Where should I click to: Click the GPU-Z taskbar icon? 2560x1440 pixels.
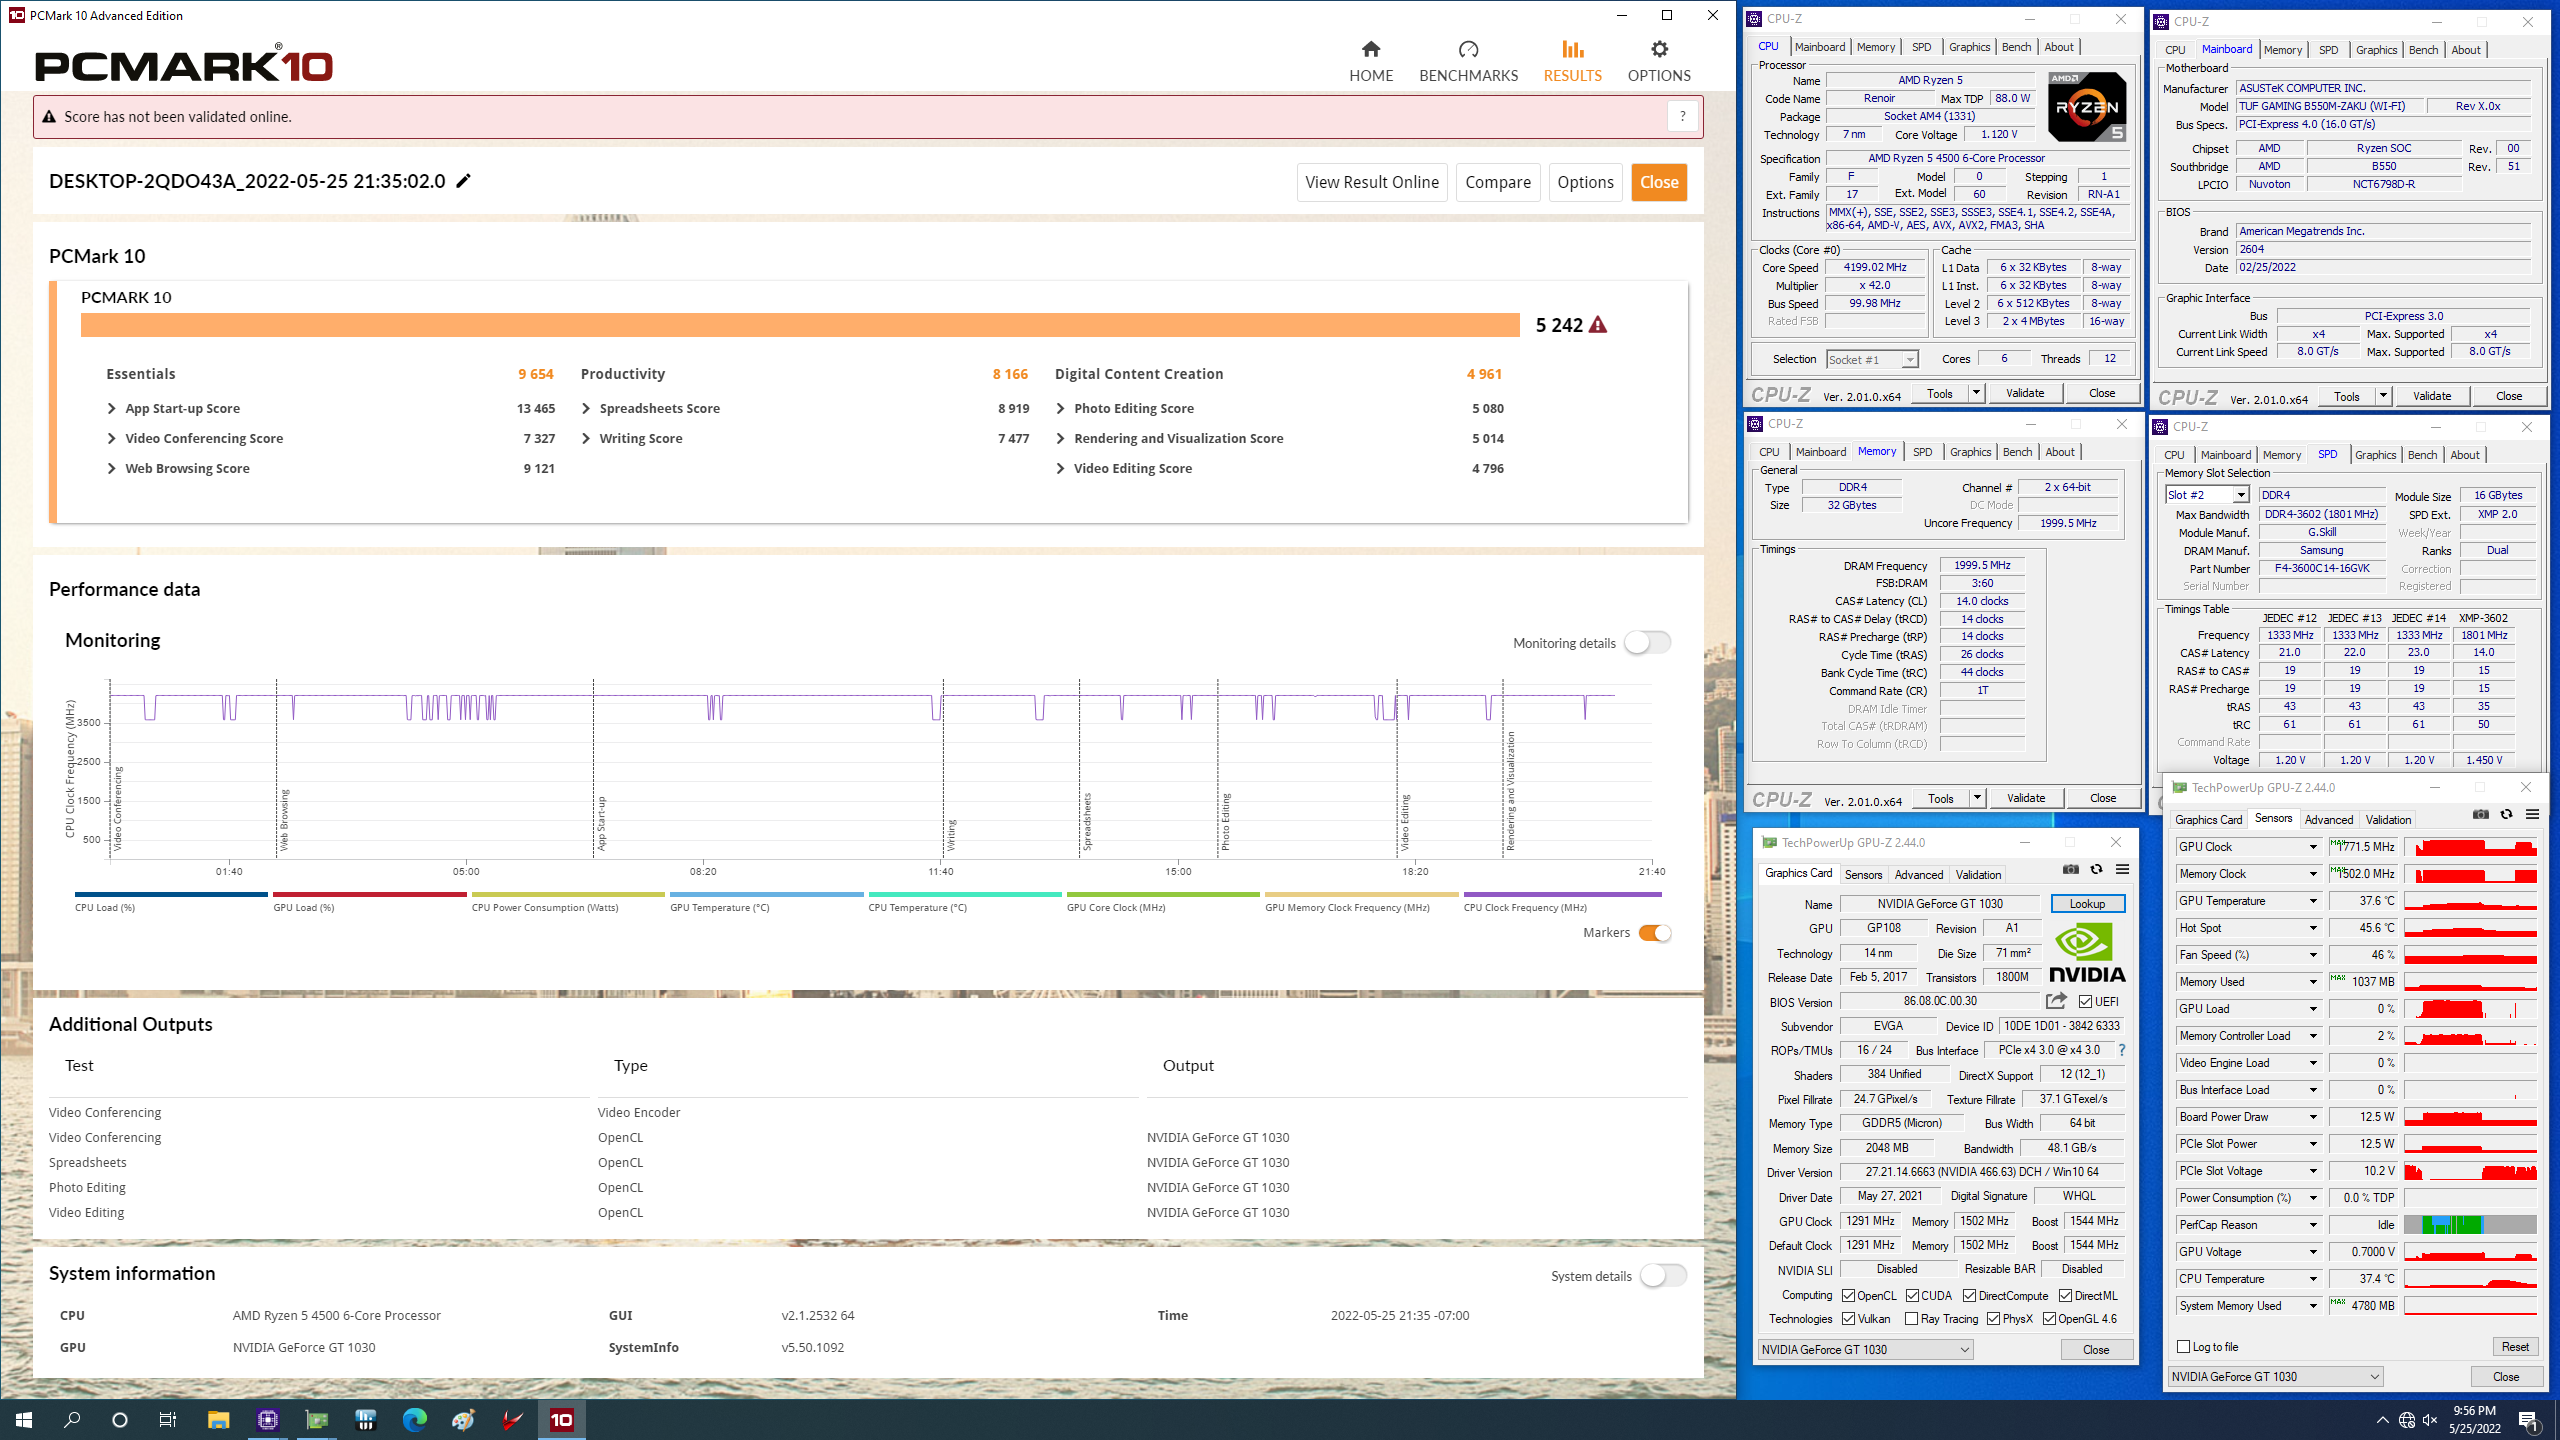pyautogui.click(x=316, y=1420)
